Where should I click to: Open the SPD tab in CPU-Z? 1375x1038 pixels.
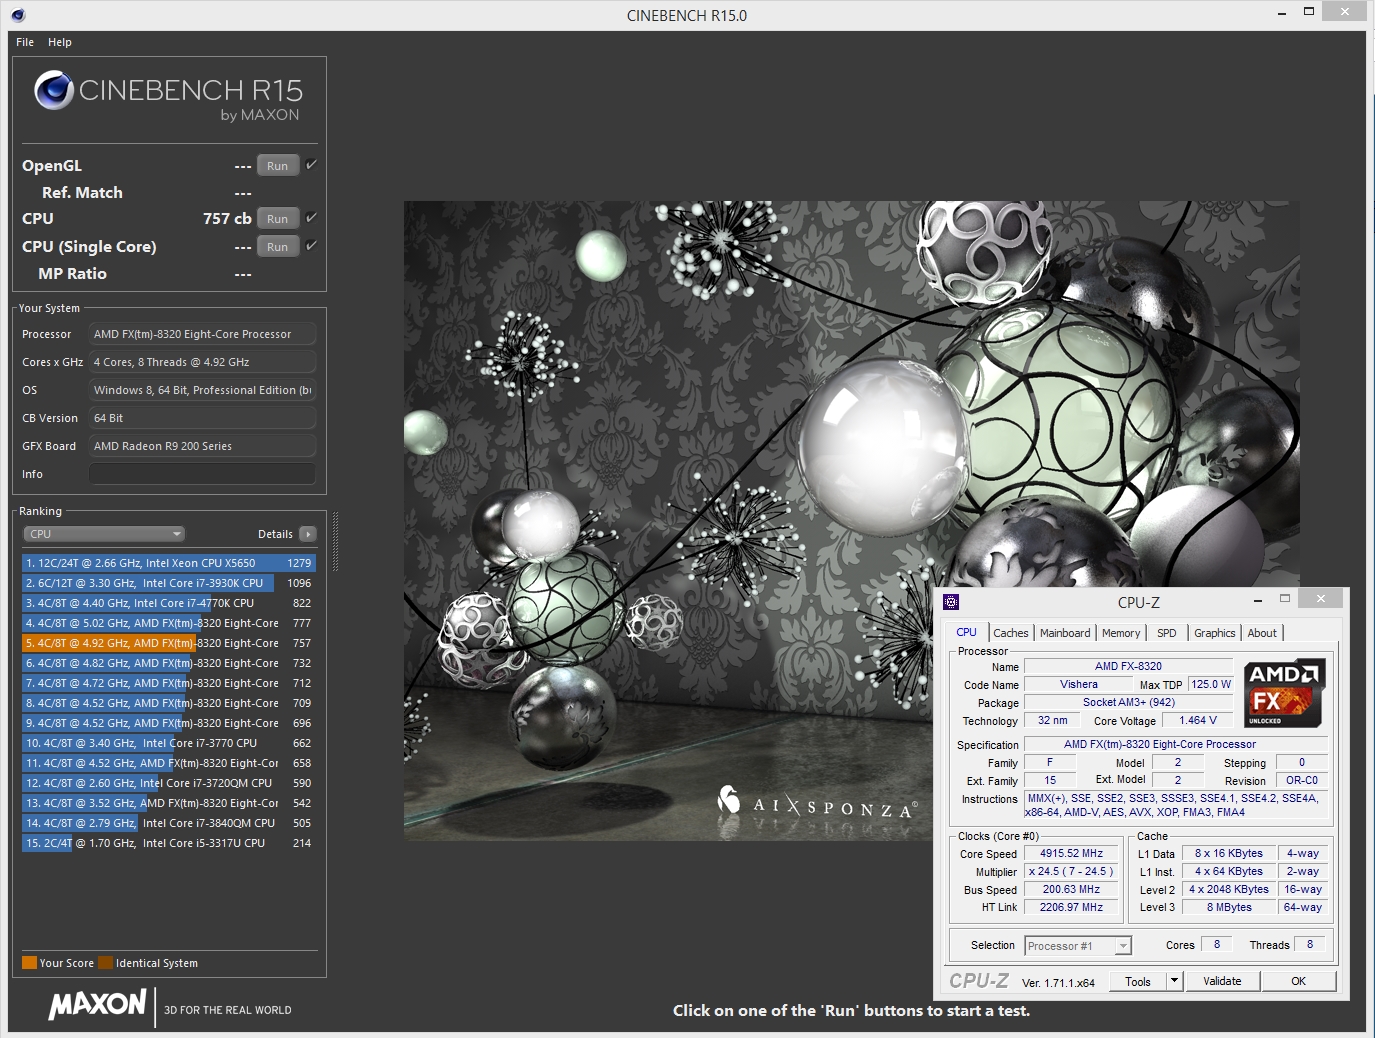coord(1167,633)
